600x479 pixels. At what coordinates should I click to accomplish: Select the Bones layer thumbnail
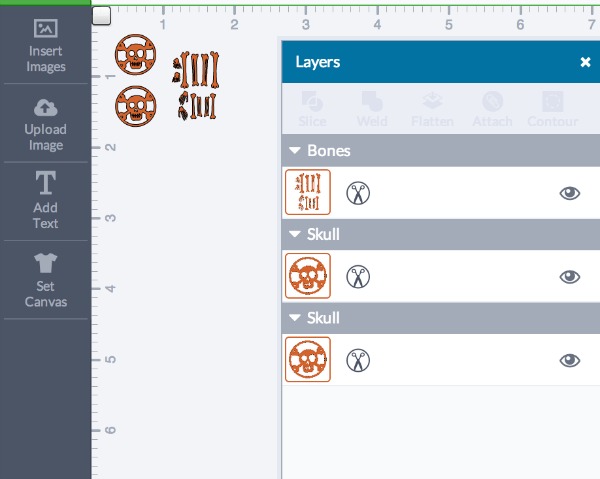308,192
